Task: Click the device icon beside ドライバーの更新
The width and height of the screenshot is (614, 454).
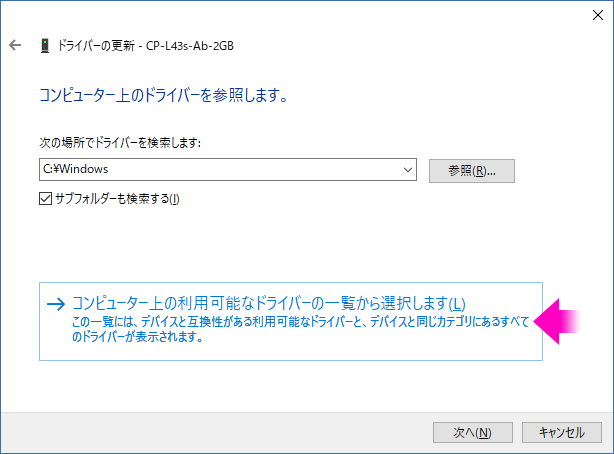Action: click(x=45, y=45)
